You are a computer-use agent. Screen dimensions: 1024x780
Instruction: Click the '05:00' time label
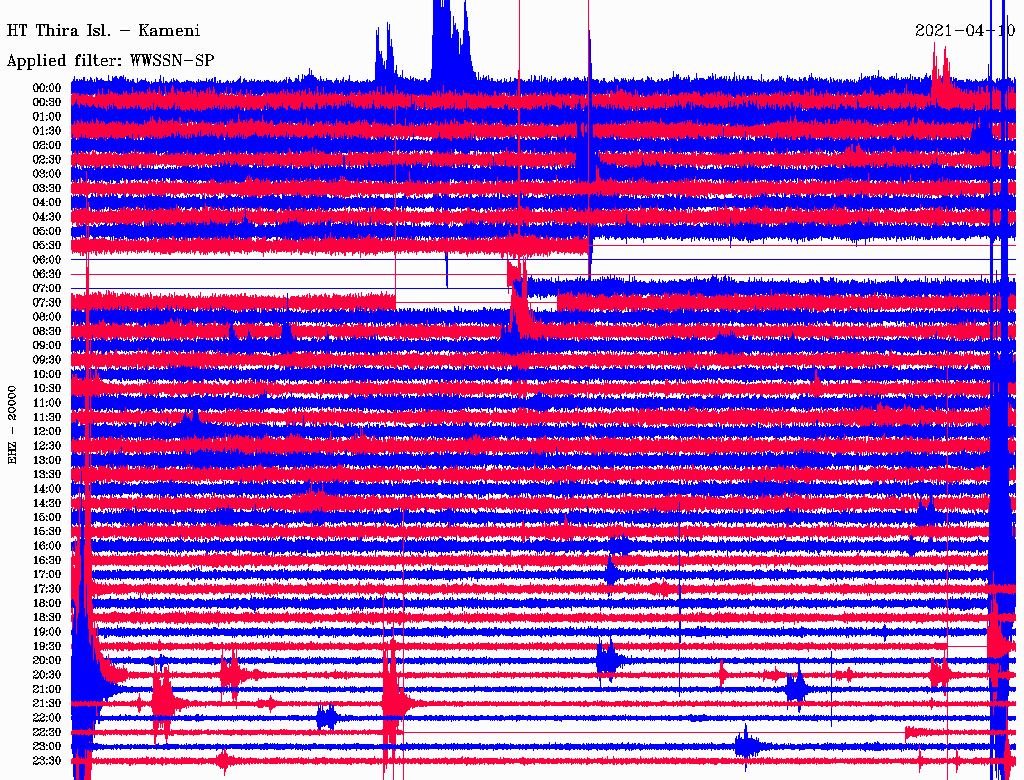pyautogui.click(x=47, y=231)
